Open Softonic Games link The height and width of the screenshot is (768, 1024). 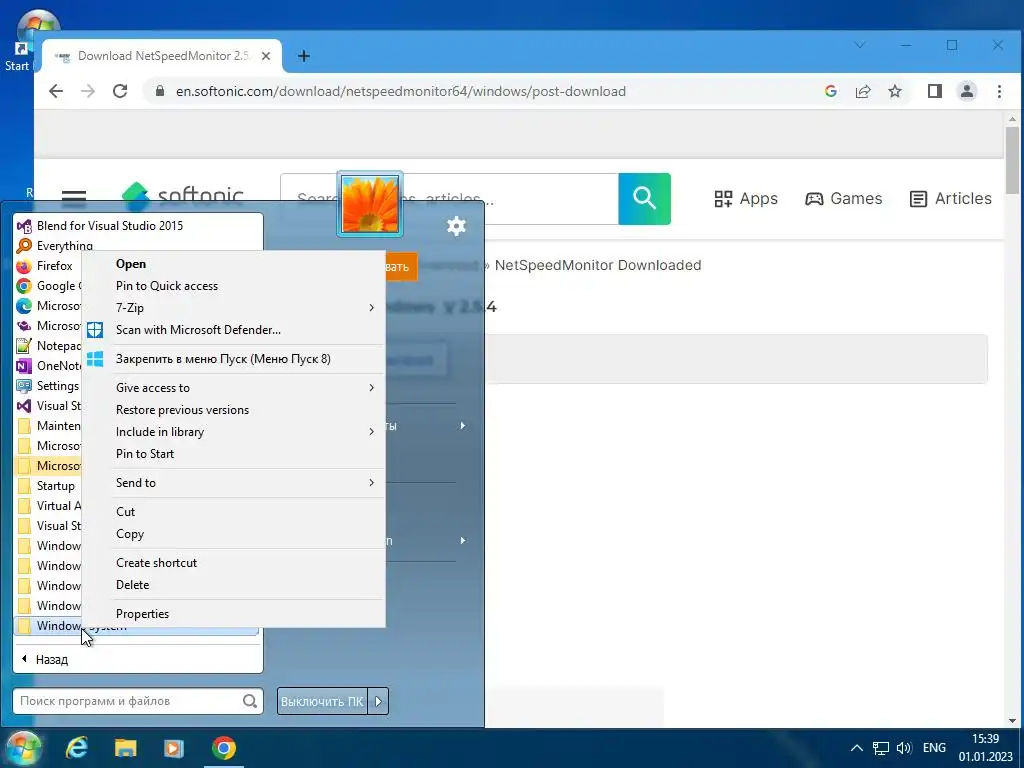click(x=843, y=199)
